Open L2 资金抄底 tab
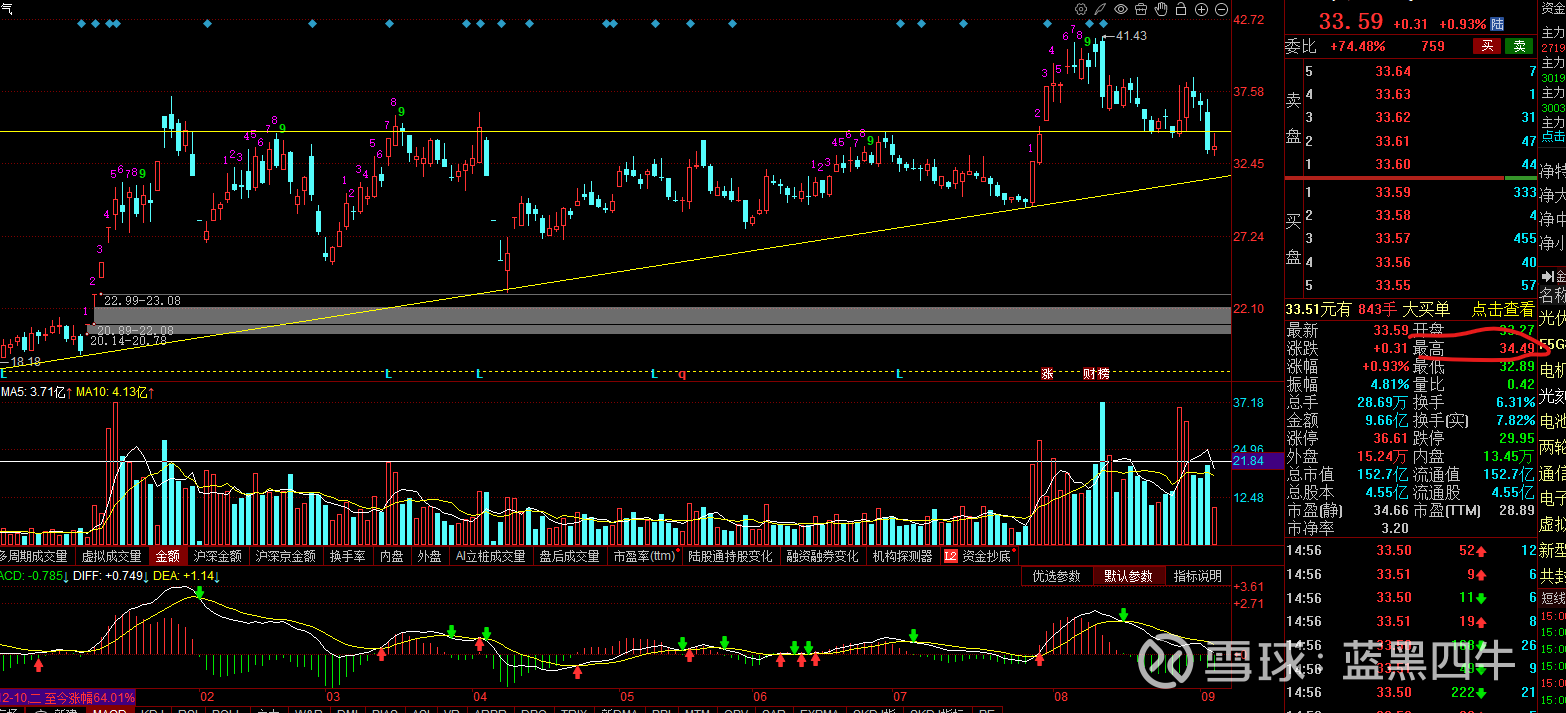1566x713 pixels. click(x=979, y=556)
